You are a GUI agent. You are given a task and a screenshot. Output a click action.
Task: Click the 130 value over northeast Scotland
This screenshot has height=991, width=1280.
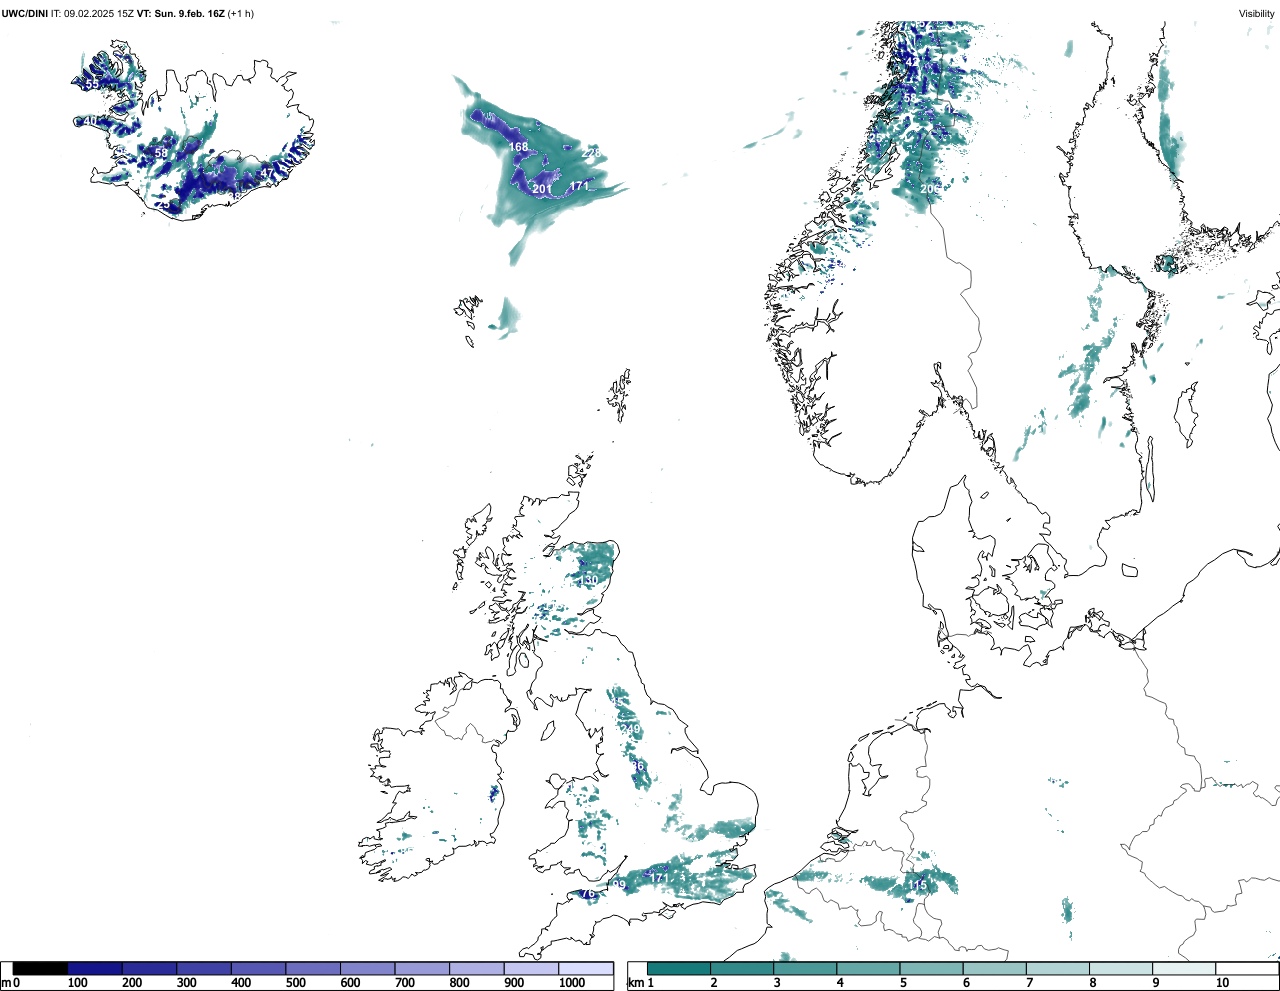click(x=589, y=581)
